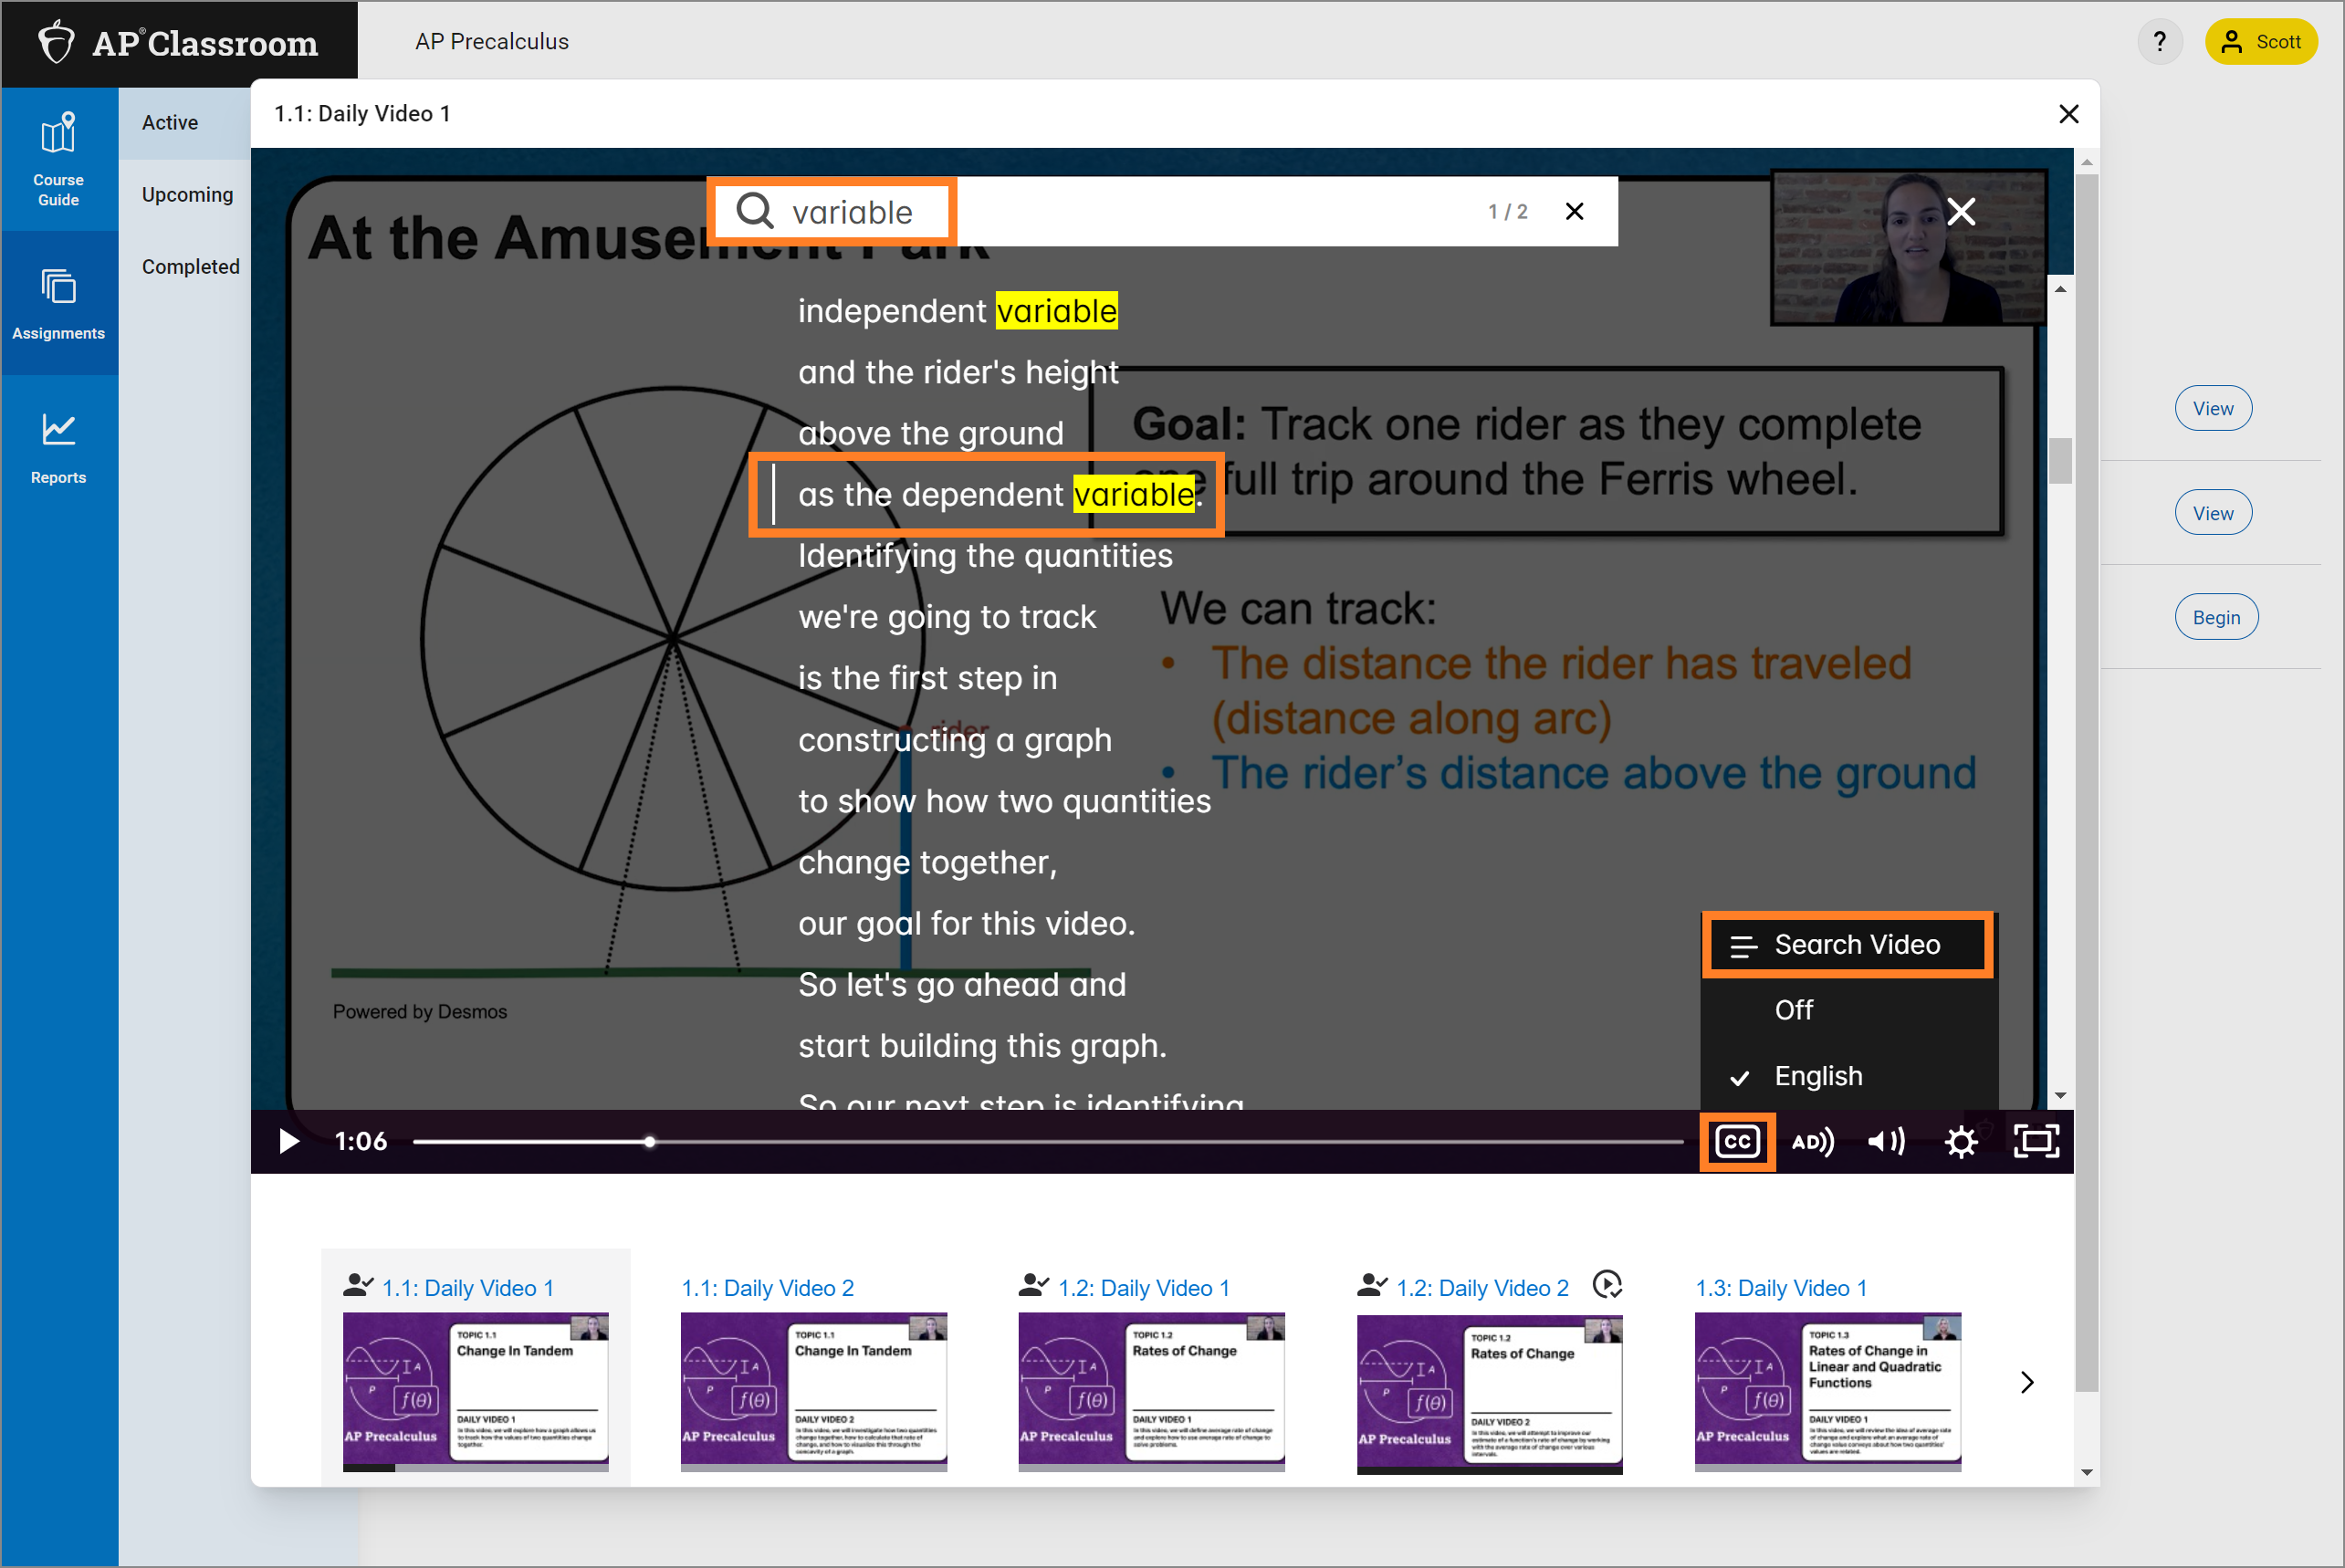Click the fullscreen expand icon
The image size is (2345, 1568).
[x=2036, y=1141]
